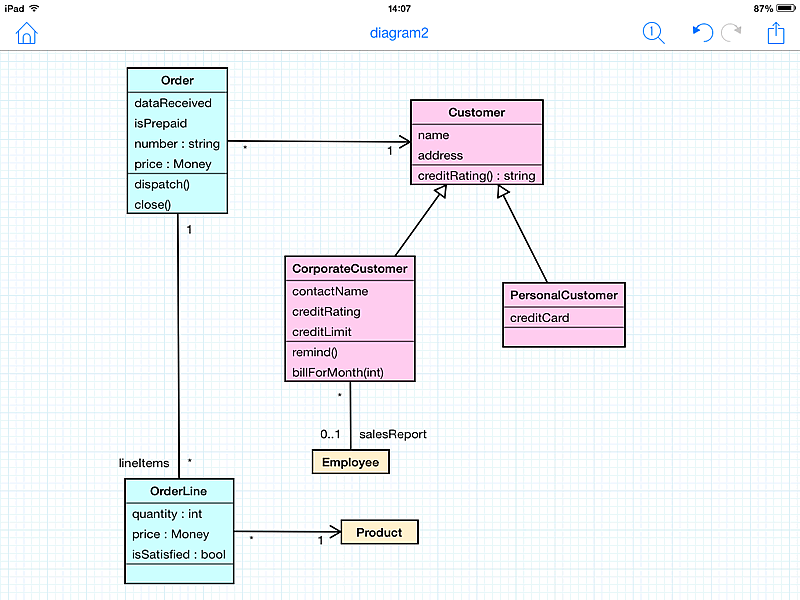This screenshot has width=800, height=600.
Task: Select PersonalCustomer generalization arrowhead
Action: pos(503,192)
